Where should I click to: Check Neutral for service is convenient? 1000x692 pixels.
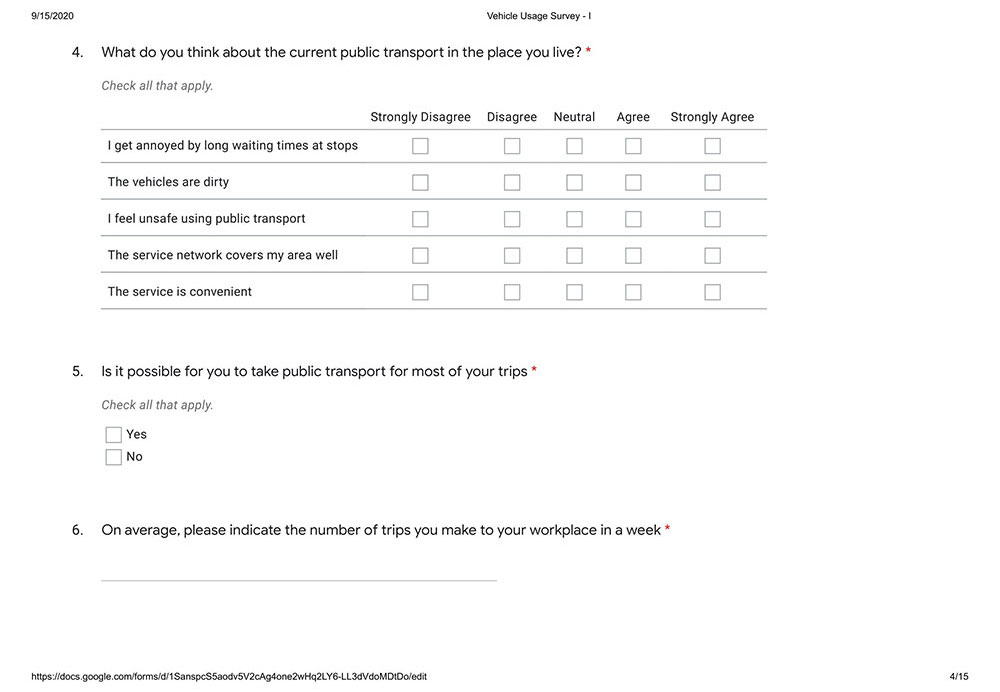[574, 292]
